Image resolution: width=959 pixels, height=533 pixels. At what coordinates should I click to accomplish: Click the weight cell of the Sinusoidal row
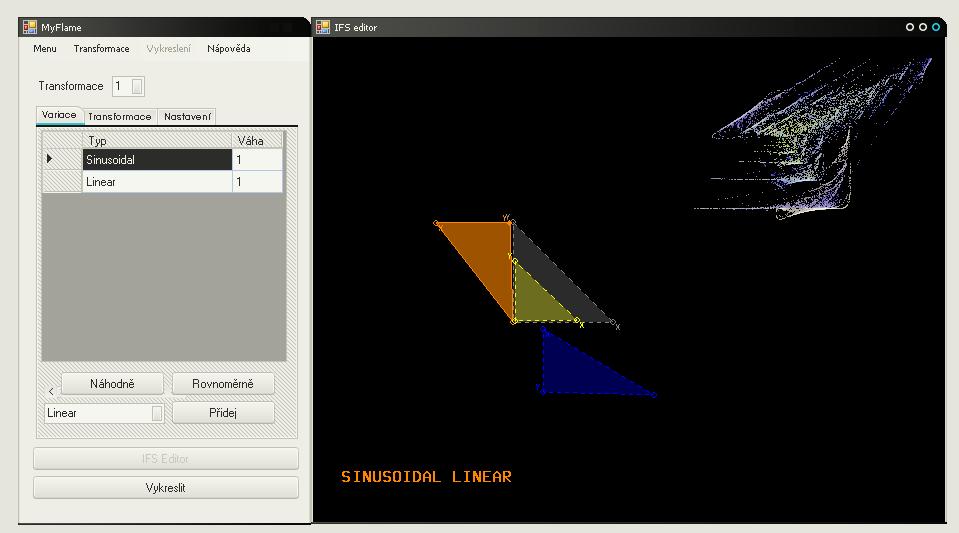257,160
